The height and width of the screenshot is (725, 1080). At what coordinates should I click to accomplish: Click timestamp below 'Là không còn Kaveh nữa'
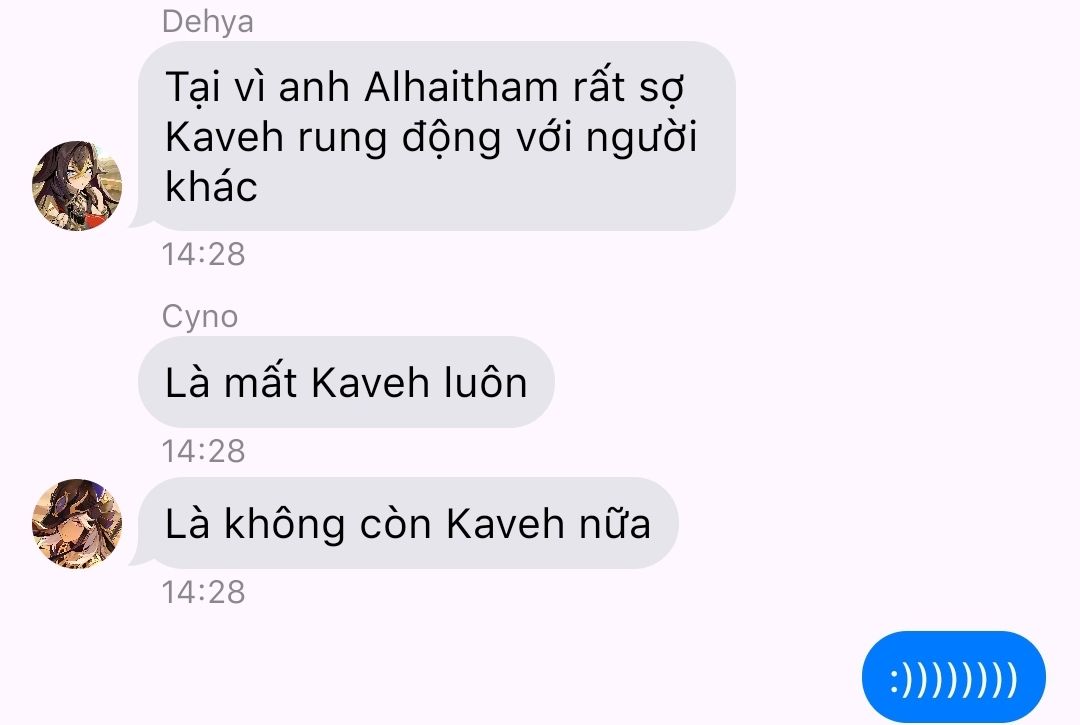[203, 592]
